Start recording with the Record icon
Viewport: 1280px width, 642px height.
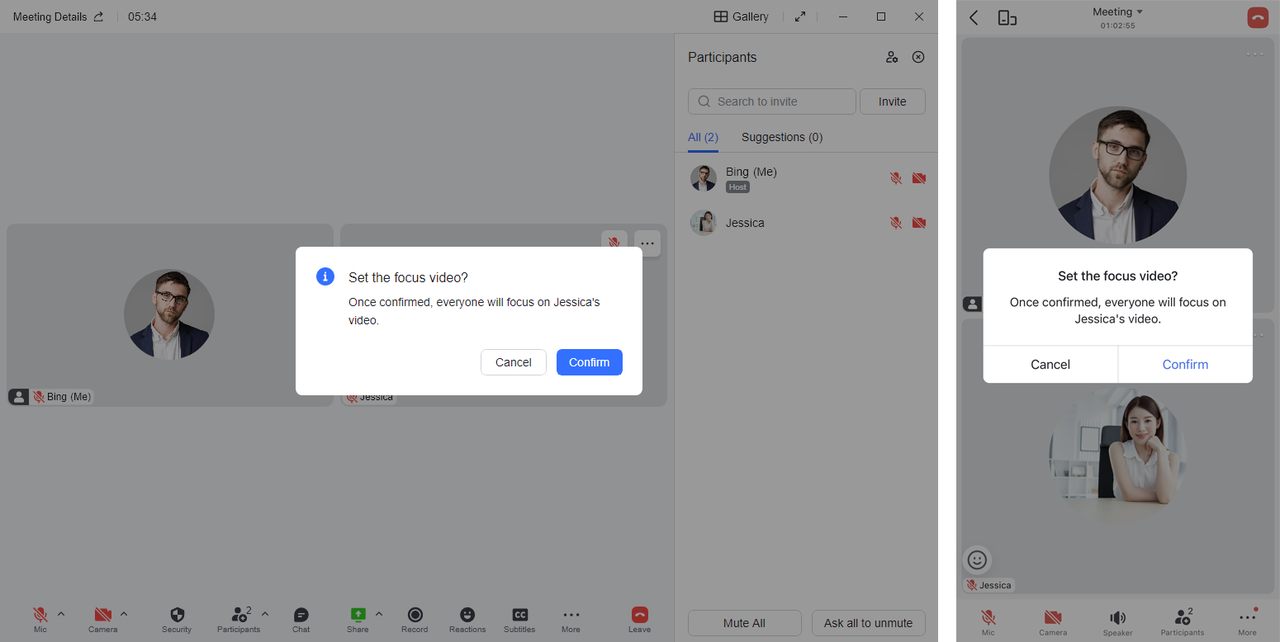[415, 615]
